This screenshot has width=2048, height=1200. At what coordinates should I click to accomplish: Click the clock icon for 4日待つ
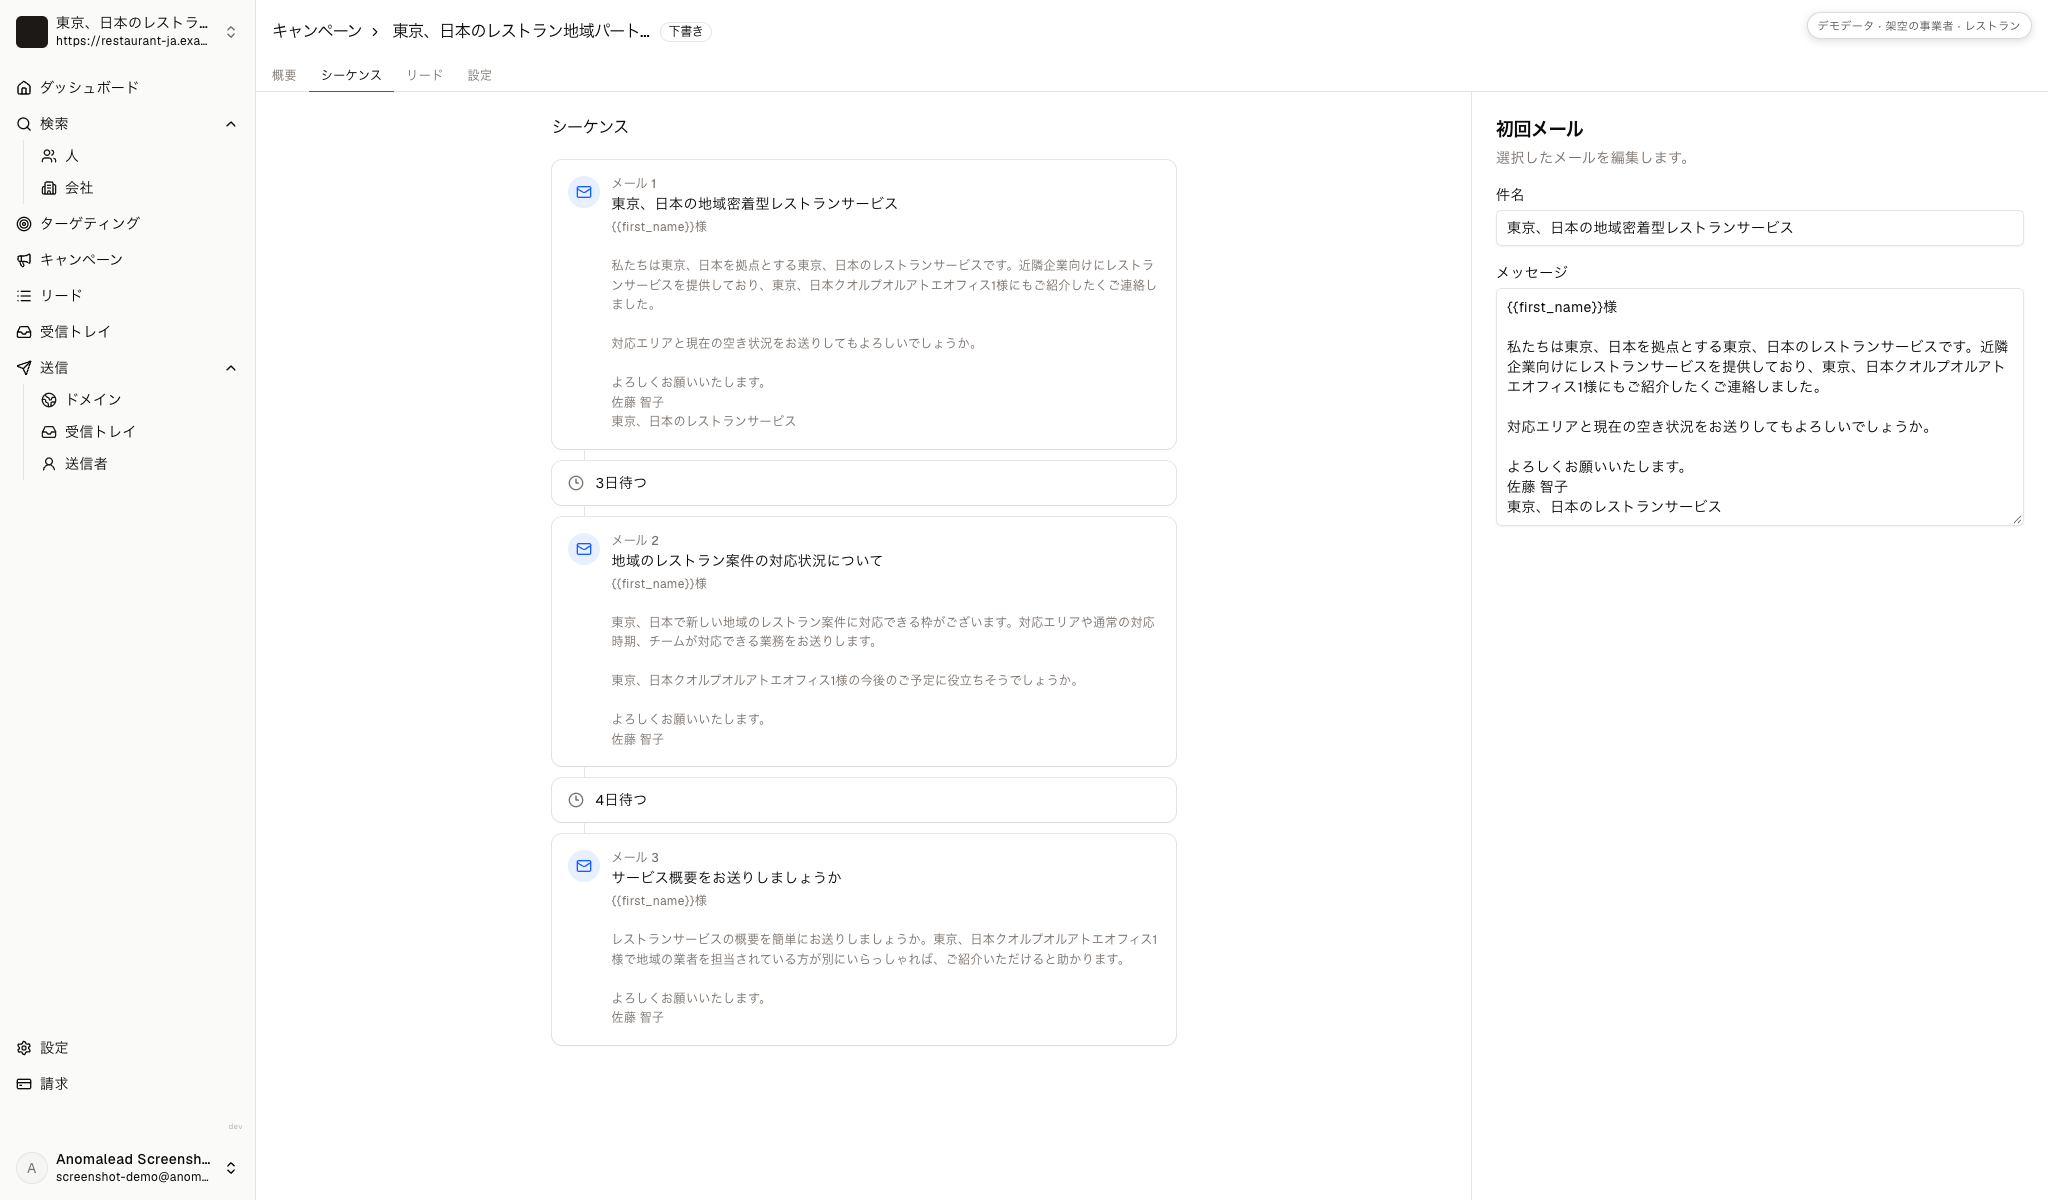[576, 800]
